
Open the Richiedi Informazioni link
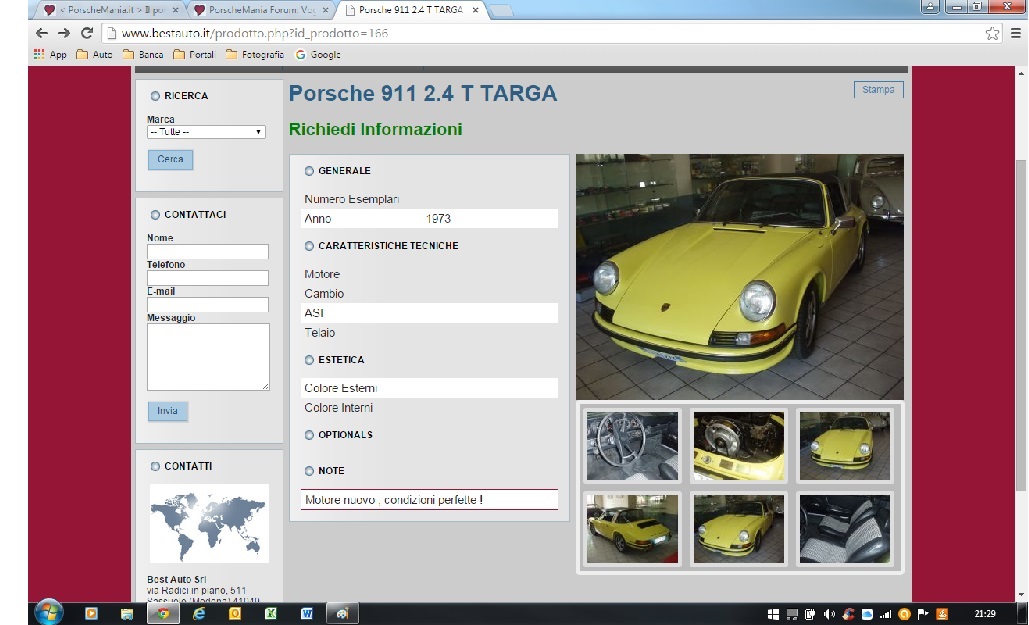pyautogui.click(x=375, y=129)
